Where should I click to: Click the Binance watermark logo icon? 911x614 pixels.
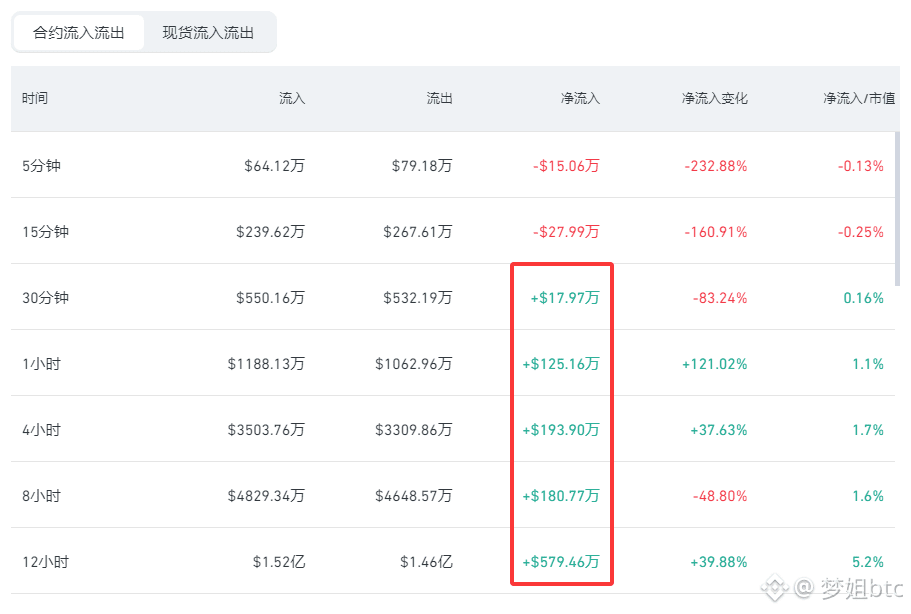pyautogui.click(x=774, y=588)
